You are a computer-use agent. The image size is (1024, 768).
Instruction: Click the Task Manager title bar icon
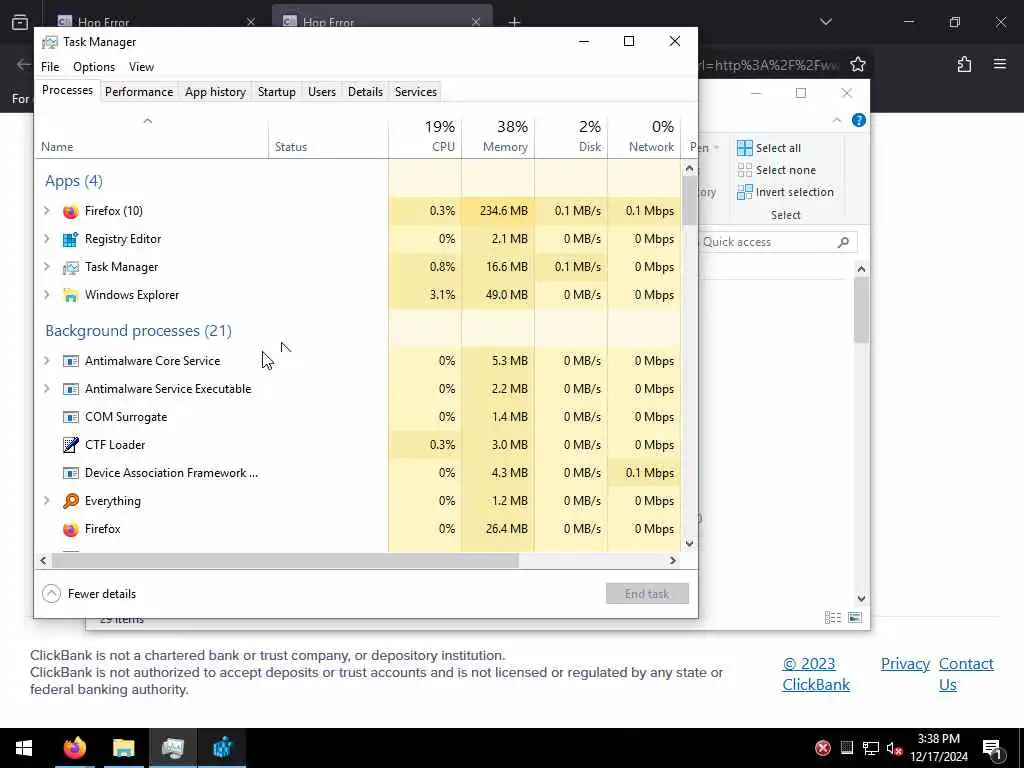pyautogui.click(x=50, y=42)
